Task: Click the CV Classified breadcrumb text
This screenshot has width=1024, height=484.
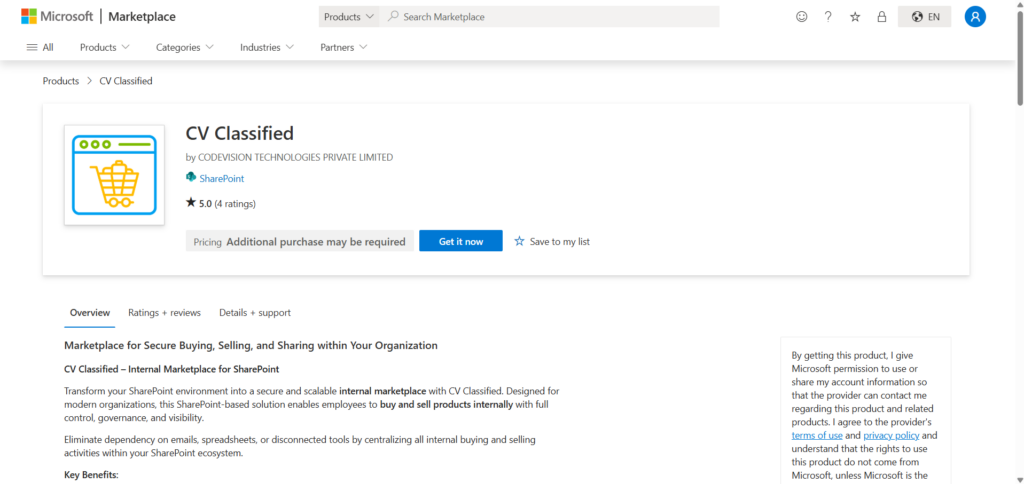Action: pos(126,81)
